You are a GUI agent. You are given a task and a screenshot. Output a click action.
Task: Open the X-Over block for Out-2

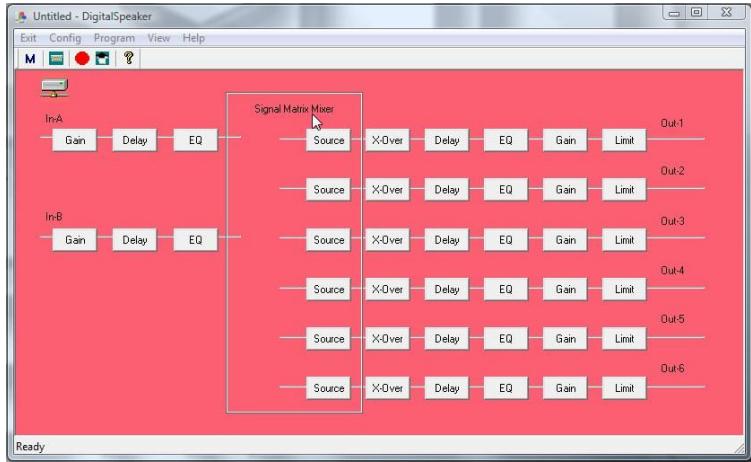[x=387, y=190]
